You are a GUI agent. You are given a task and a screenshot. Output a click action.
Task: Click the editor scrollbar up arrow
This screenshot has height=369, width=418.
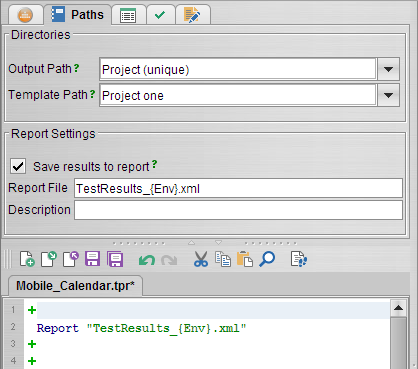[399, 308]
